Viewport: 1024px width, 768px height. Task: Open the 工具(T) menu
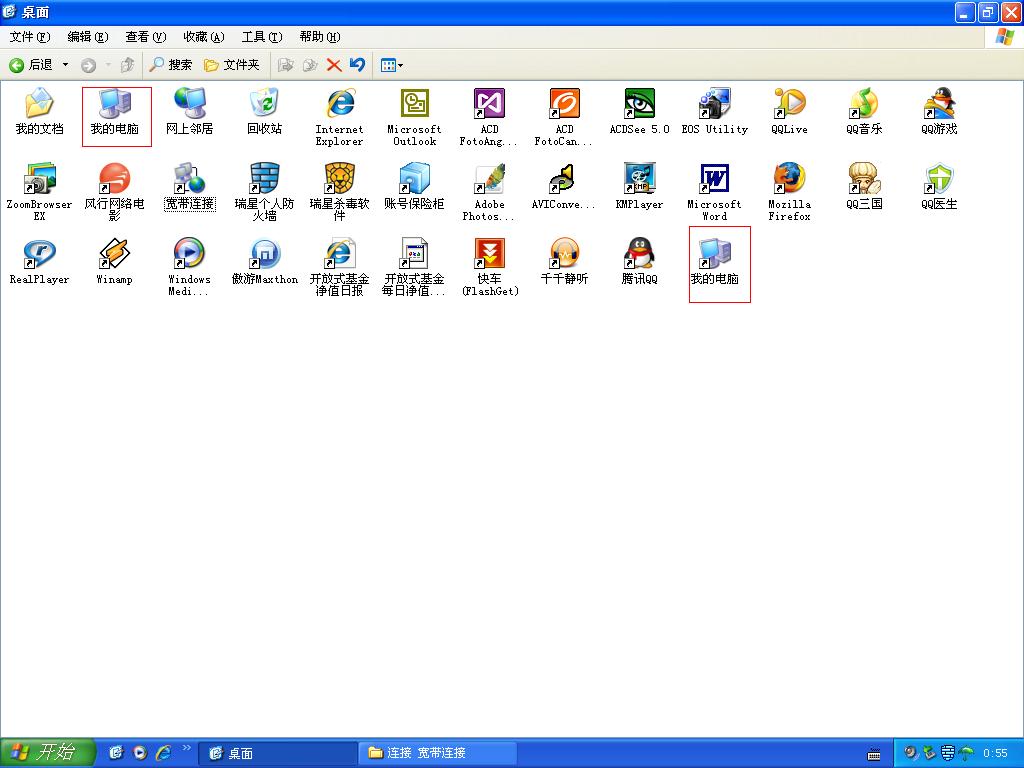pyautogui.click(x=261, y=37)
